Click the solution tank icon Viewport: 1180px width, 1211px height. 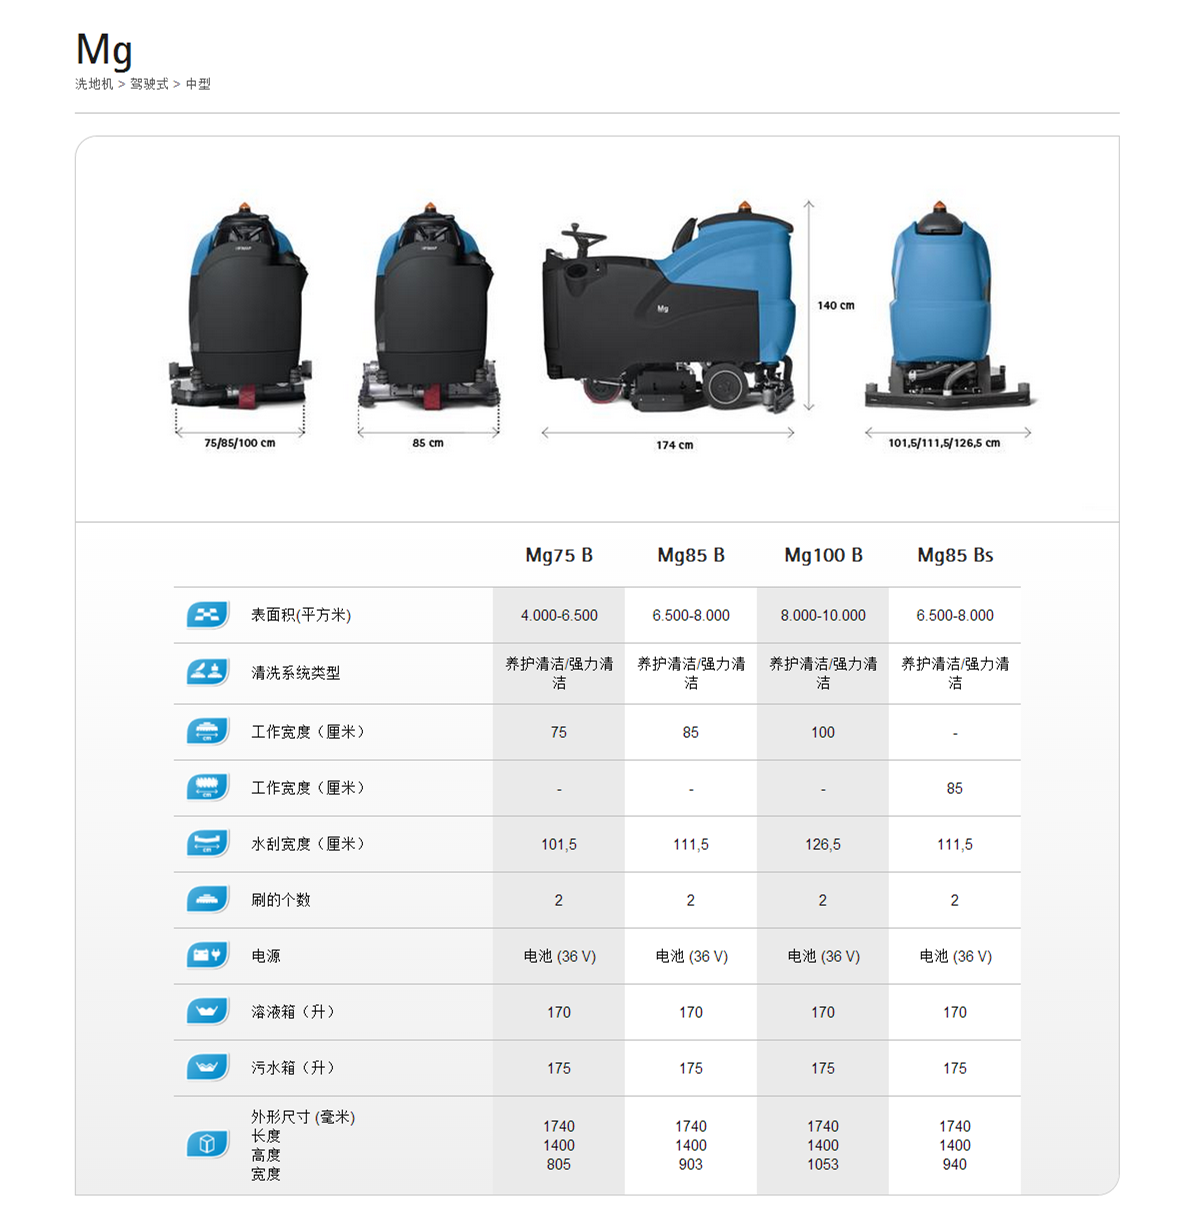point(208,1011)
